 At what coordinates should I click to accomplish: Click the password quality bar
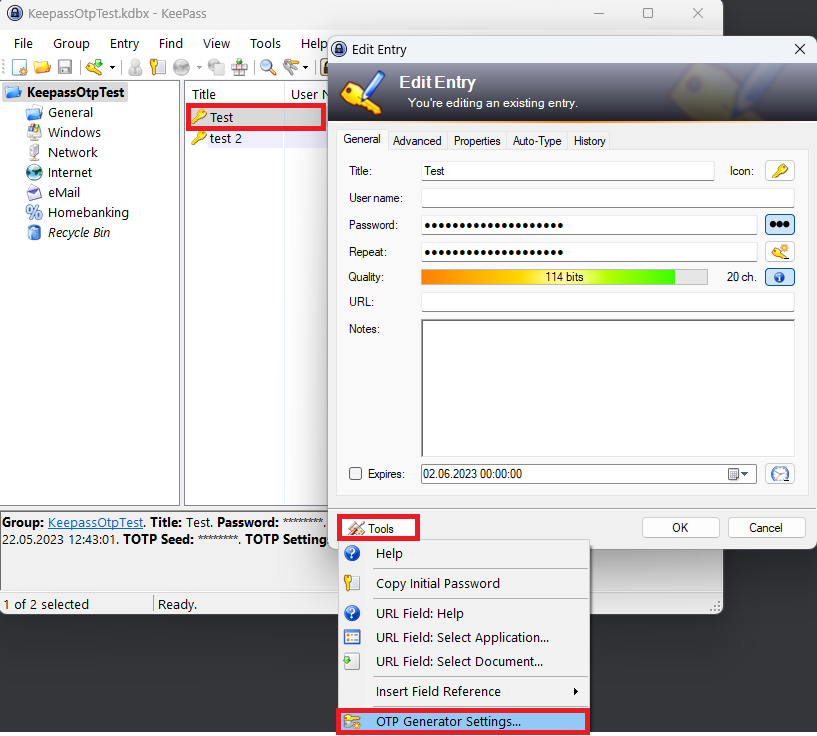tap(564, 277)
